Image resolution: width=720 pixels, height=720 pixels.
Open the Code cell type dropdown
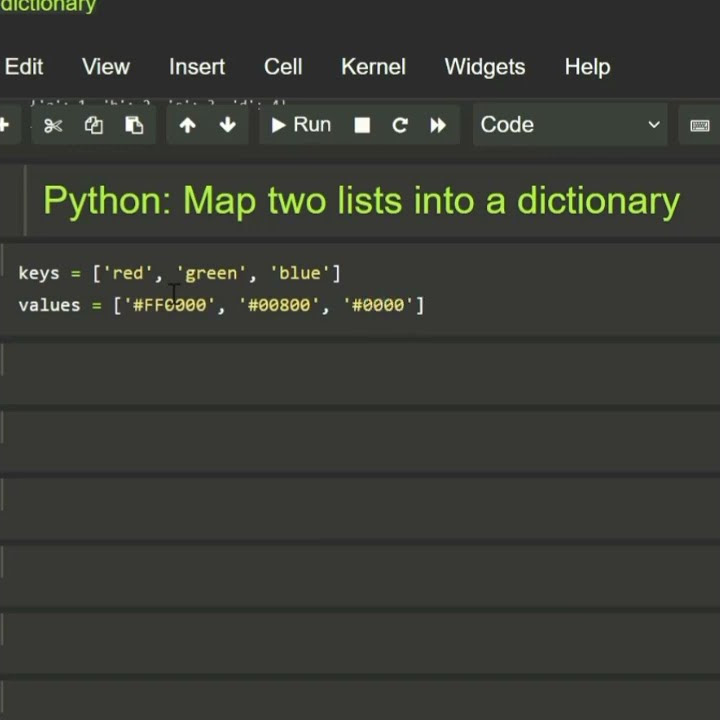pos(570,125)
